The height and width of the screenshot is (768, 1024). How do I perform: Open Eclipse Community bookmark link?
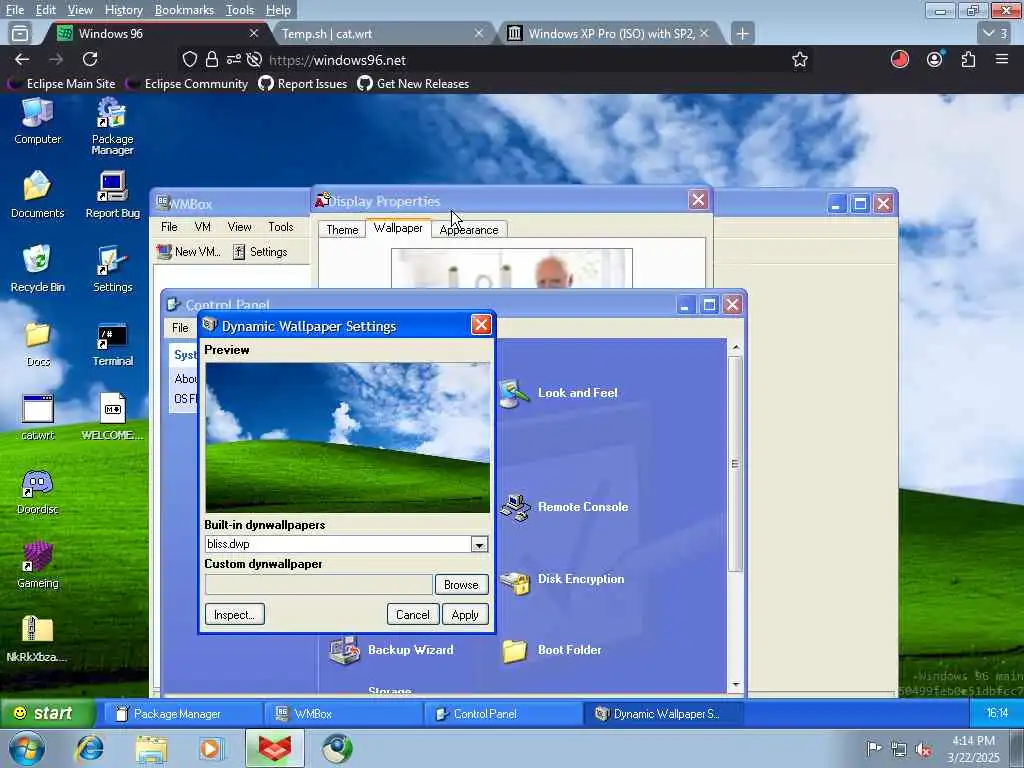(x=189, y=84)
